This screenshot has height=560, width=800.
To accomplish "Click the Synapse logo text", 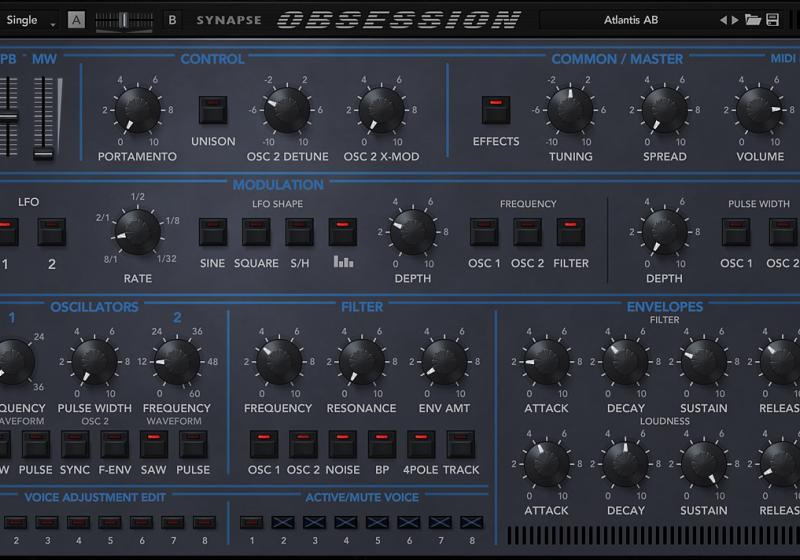I will pyautogui.click(x=229, y=20).
